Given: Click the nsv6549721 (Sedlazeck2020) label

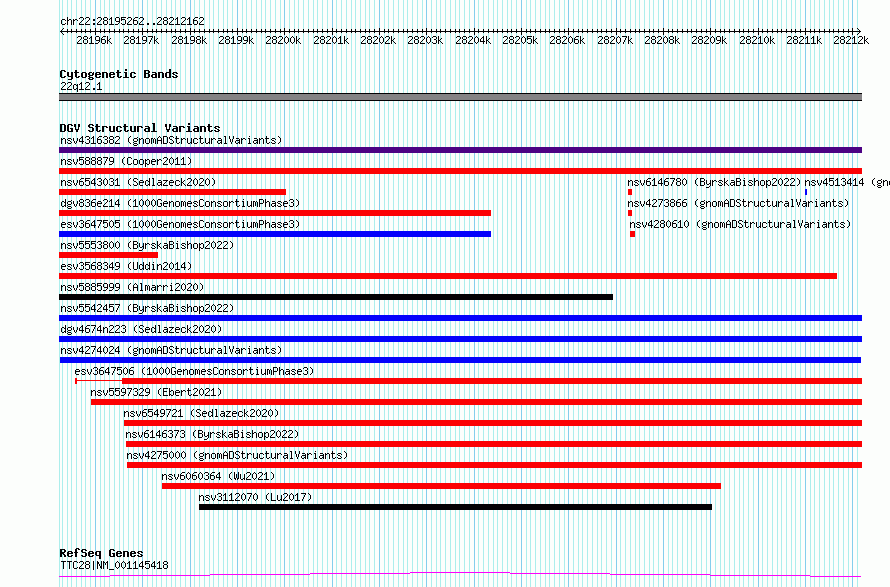Looking at the screenshot, I should [201, 413].
